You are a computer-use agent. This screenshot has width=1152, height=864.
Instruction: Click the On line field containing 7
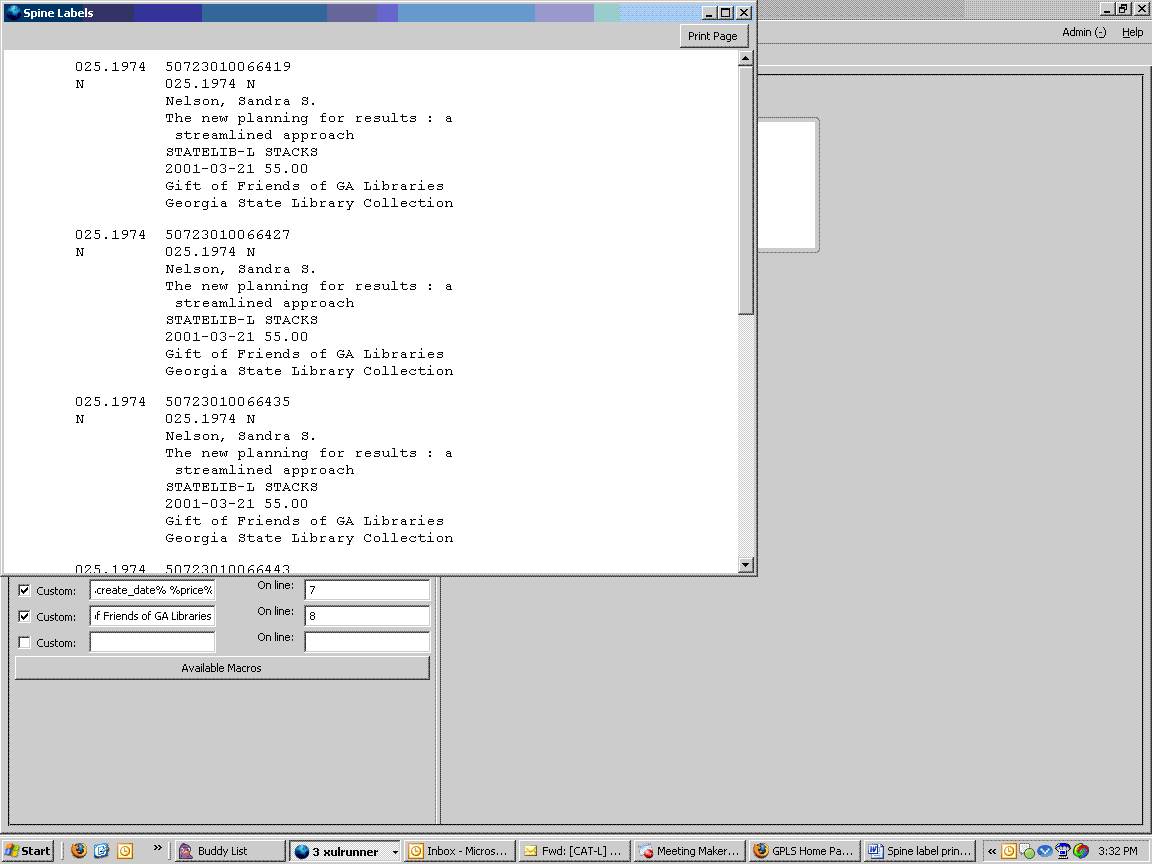pos(367,590)
